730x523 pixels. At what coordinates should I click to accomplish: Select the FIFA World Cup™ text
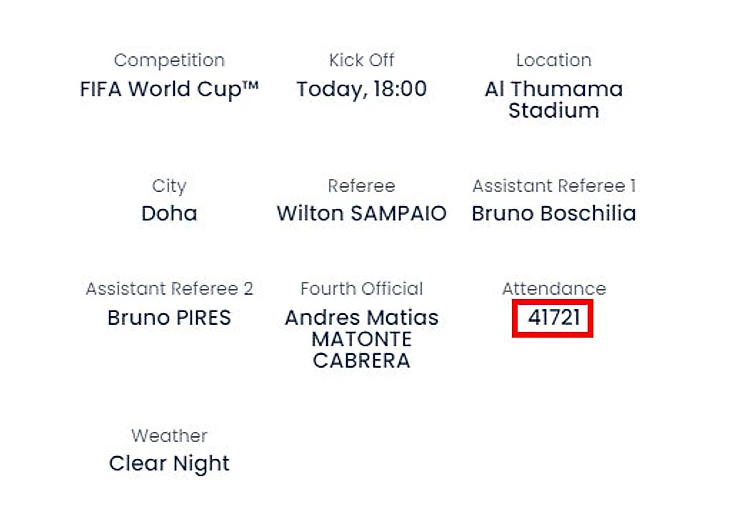click(169, 88)
